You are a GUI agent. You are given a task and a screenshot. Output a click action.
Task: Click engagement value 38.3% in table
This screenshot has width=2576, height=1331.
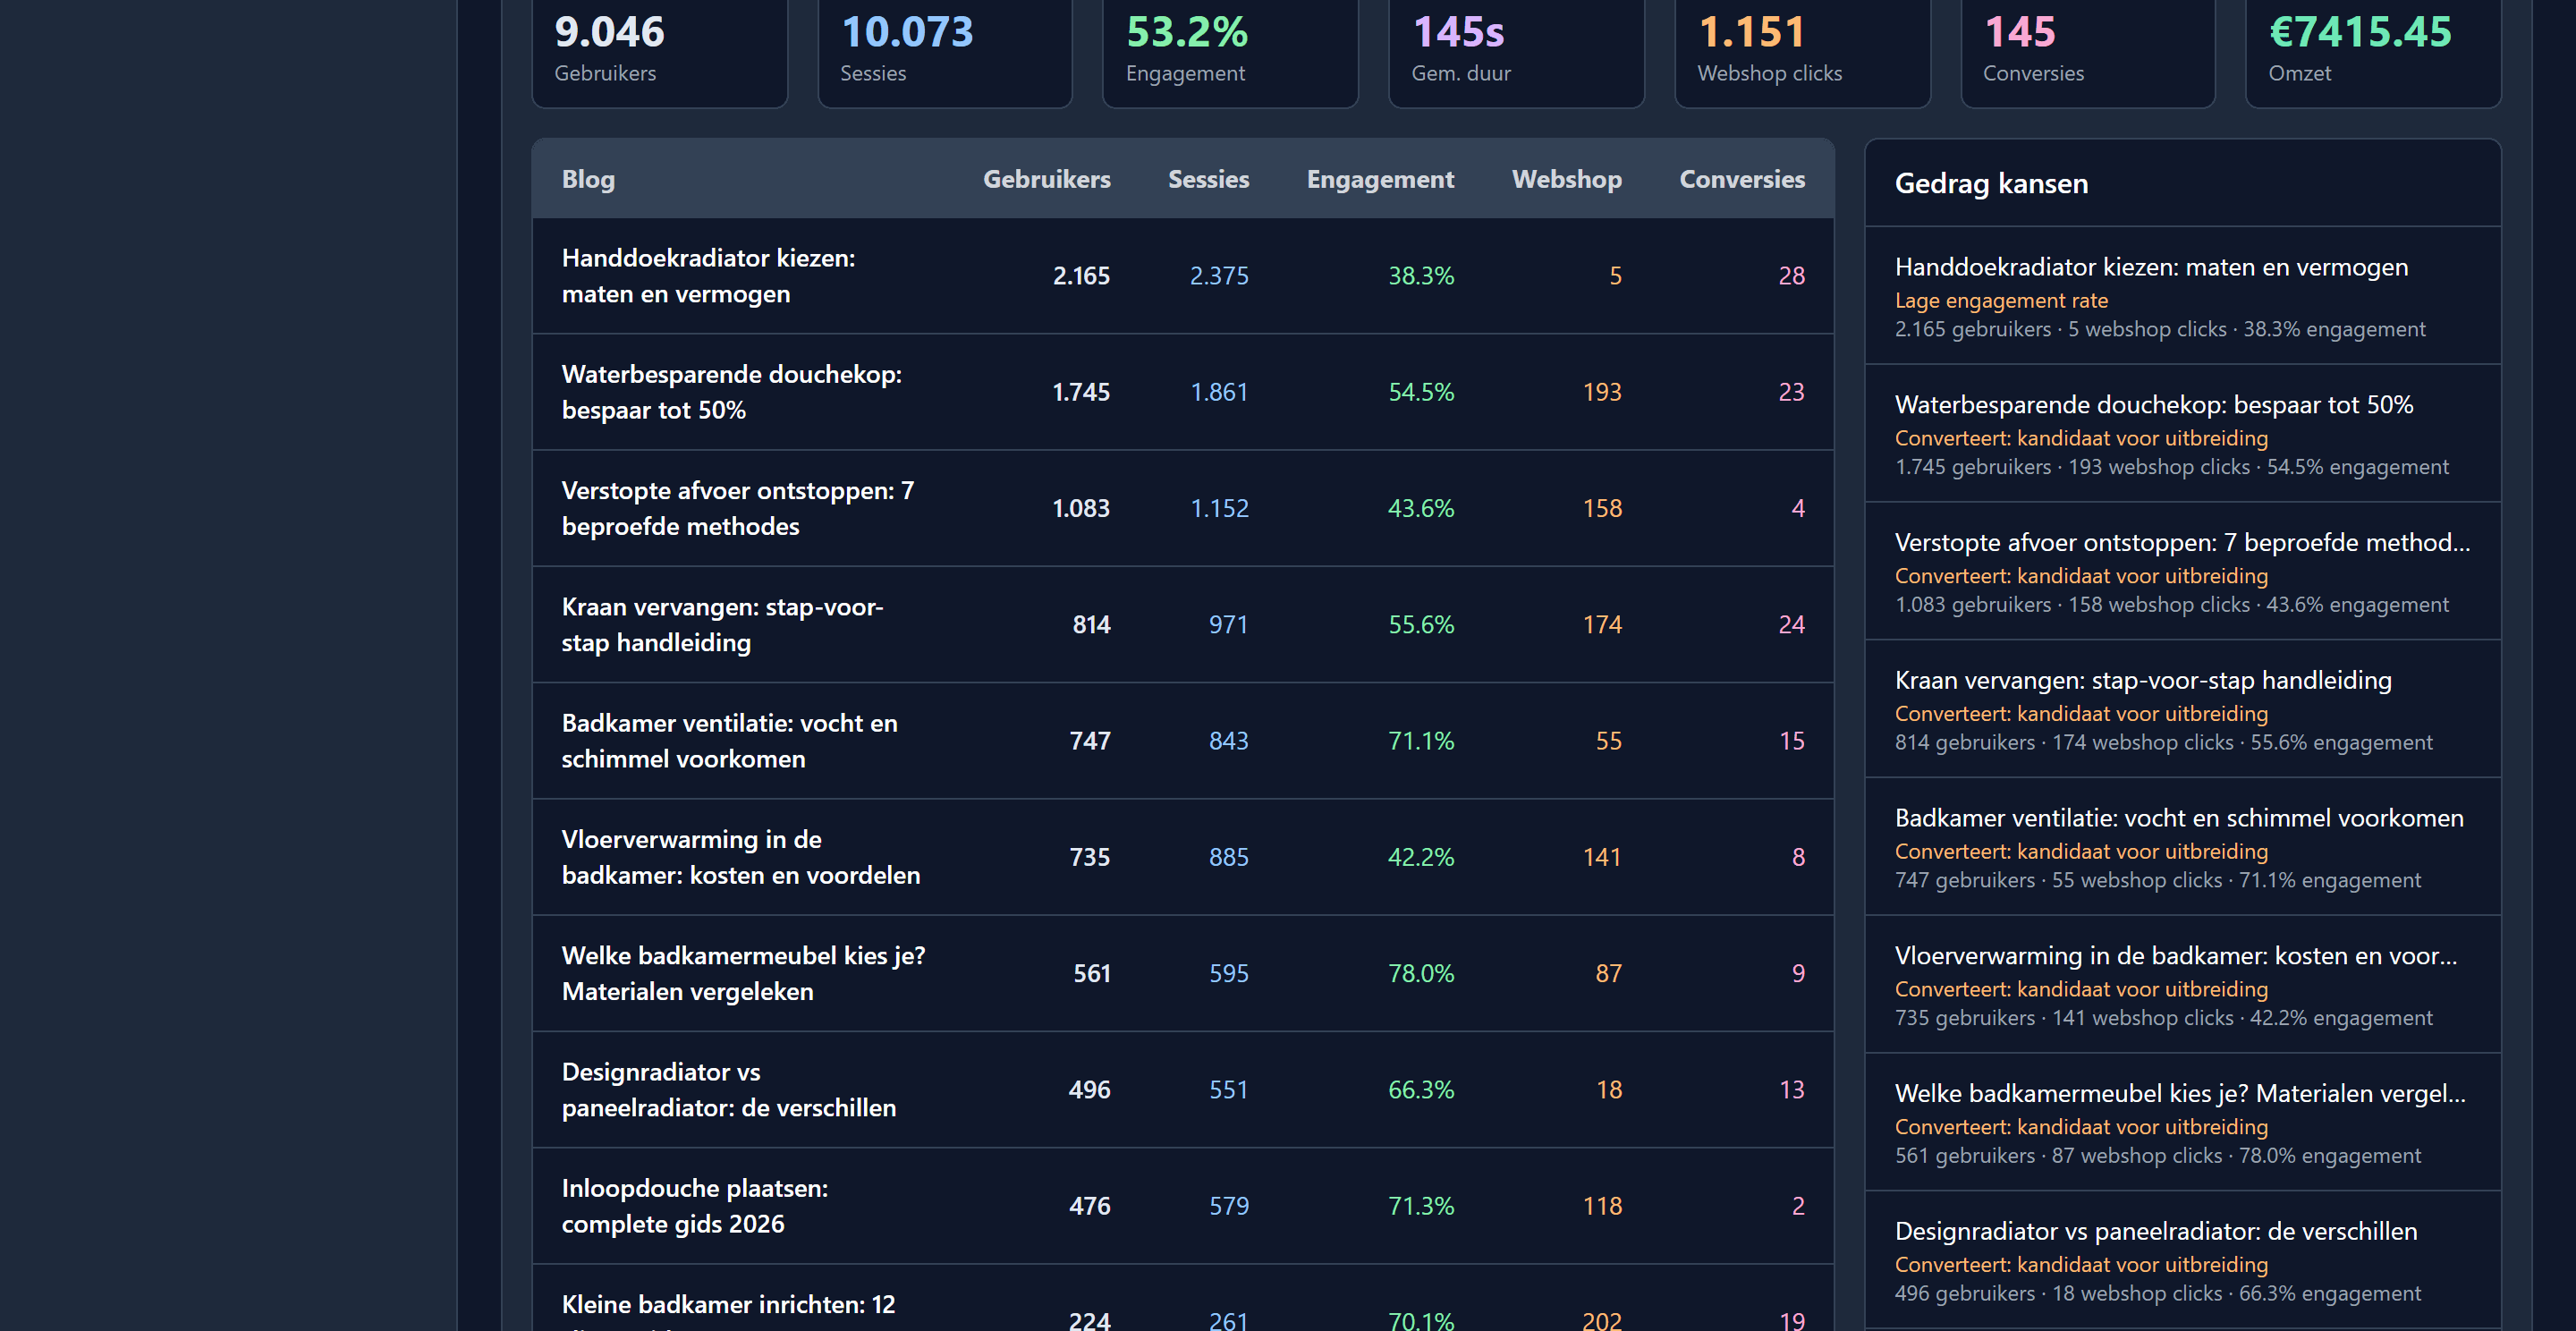(x=1421, y=276)
